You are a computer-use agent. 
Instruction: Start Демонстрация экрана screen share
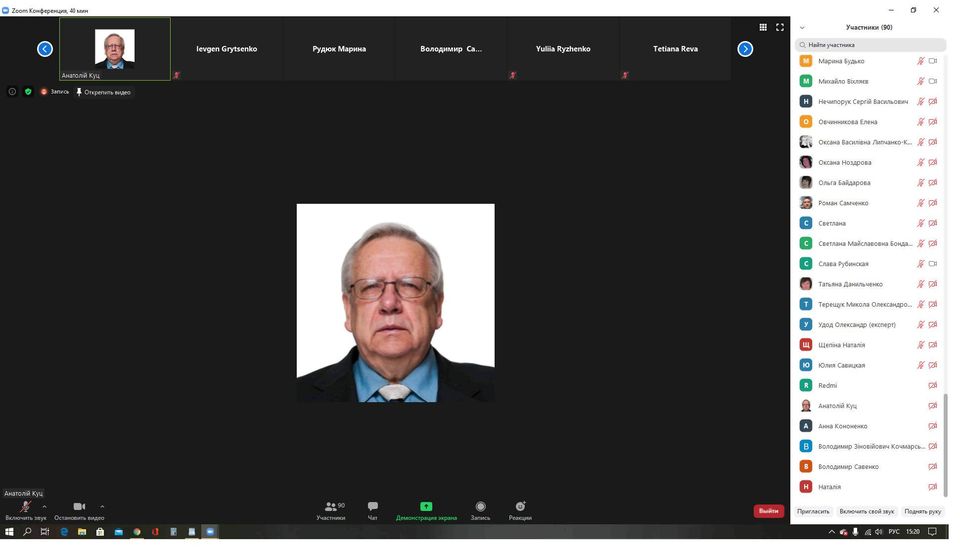tap(426, 507)
